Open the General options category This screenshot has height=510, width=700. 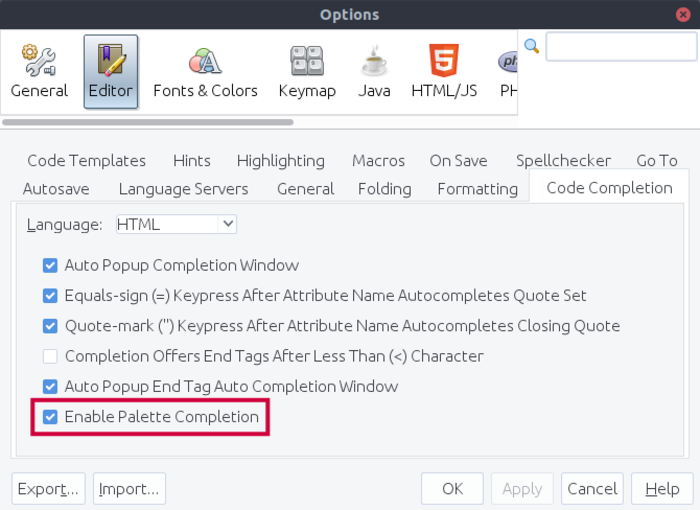click(x=39, y=71)
